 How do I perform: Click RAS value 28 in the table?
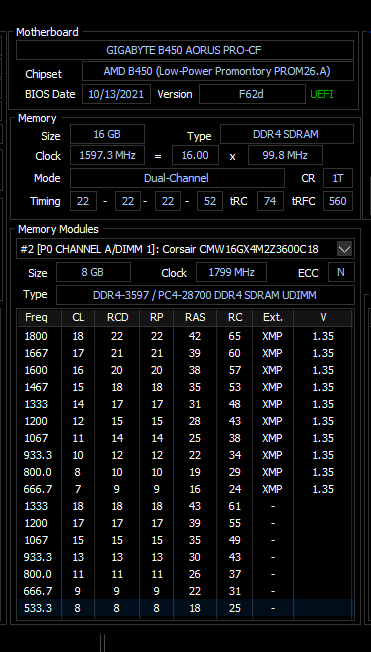(195, 421)
